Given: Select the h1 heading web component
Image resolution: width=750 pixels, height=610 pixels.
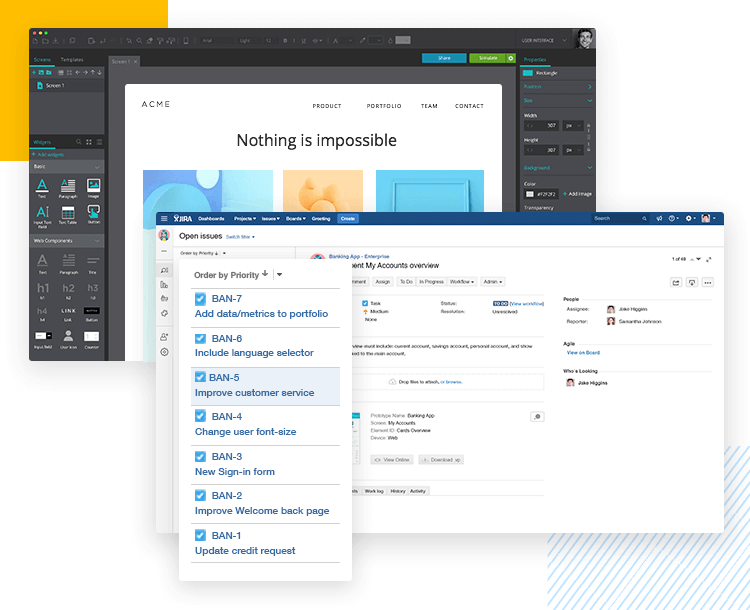Looking at the screenshot, I should [43, 290].
